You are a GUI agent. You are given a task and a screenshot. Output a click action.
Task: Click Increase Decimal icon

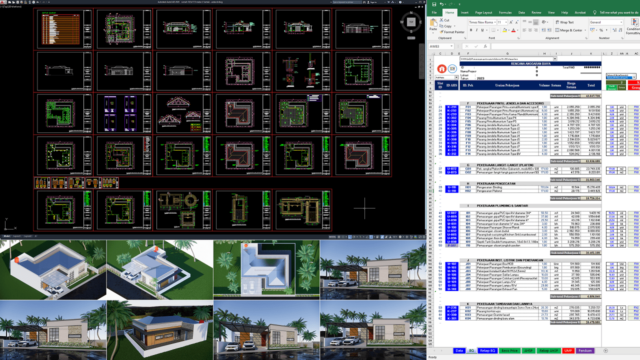coord(615,30)
